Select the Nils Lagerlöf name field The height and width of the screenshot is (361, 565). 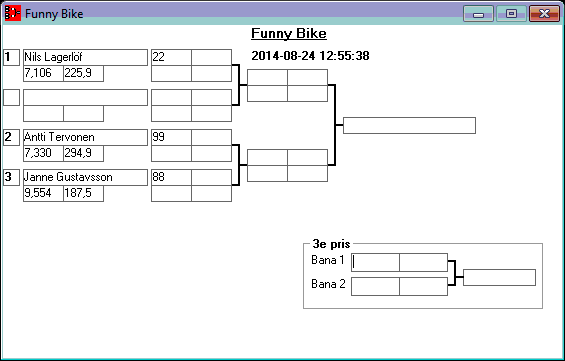point(85,57)
